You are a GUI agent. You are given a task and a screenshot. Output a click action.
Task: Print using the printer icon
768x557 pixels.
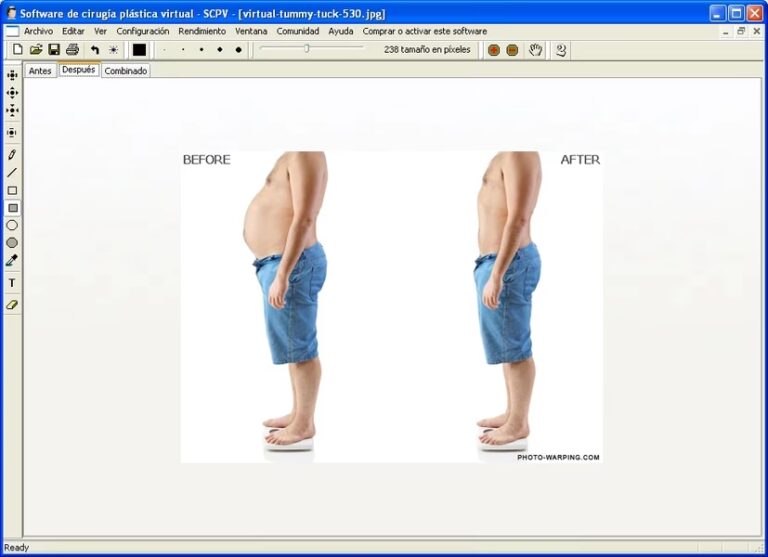click(x=72, y=49)
